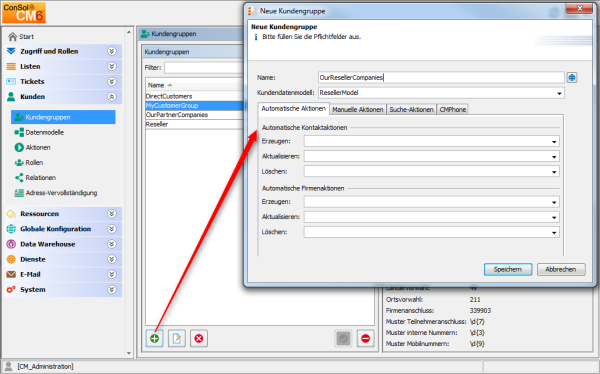This screenshot has width=600, height=374.
Task: Expand the Listen section chevron
Action: 112,67
